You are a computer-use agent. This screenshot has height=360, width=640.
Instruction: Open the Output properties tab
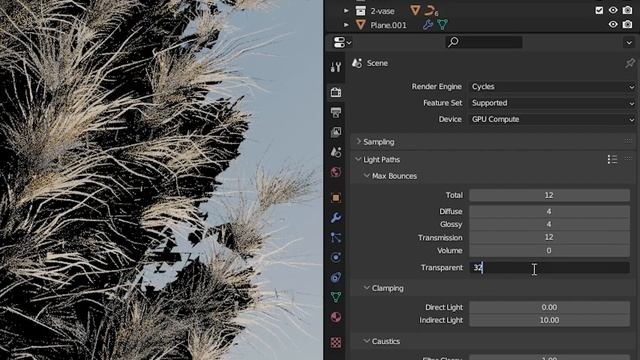(336, 112)
